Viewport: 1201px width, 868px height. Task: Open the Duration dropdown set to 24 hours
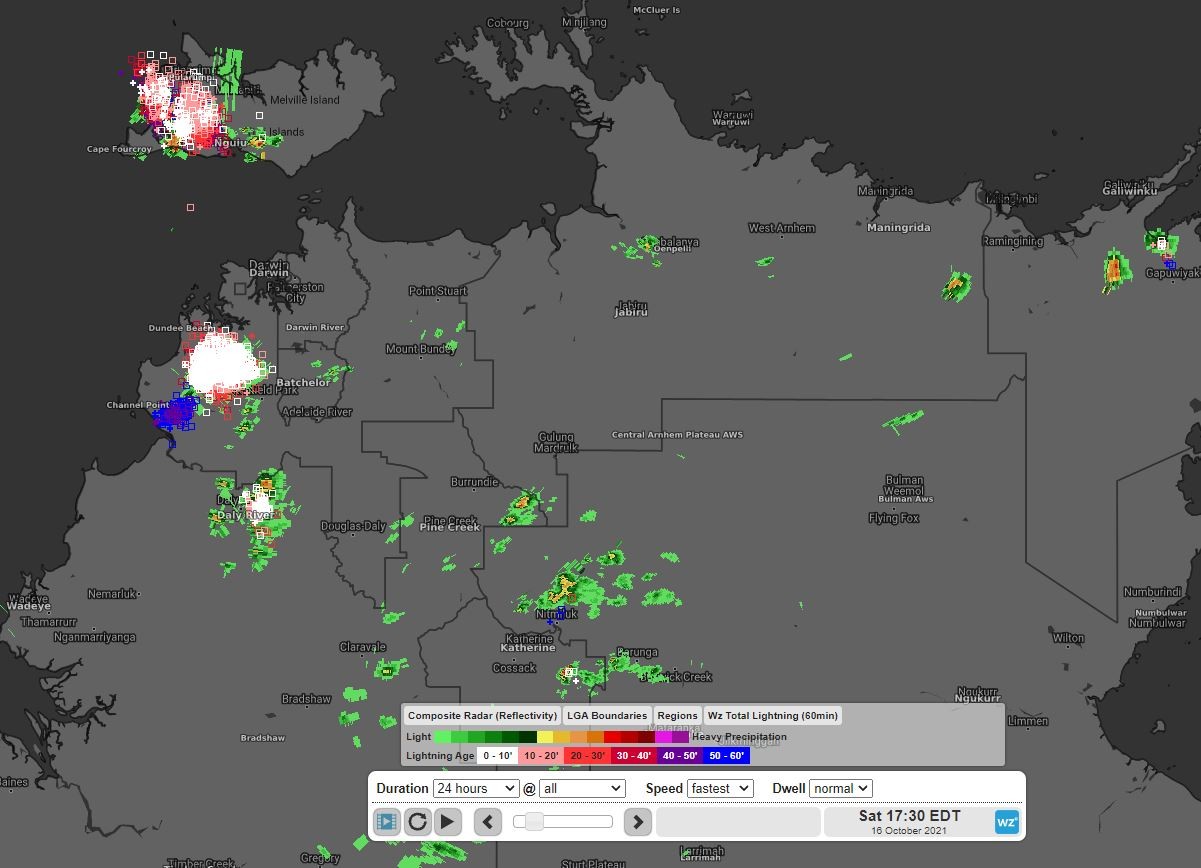click(476, 789)
